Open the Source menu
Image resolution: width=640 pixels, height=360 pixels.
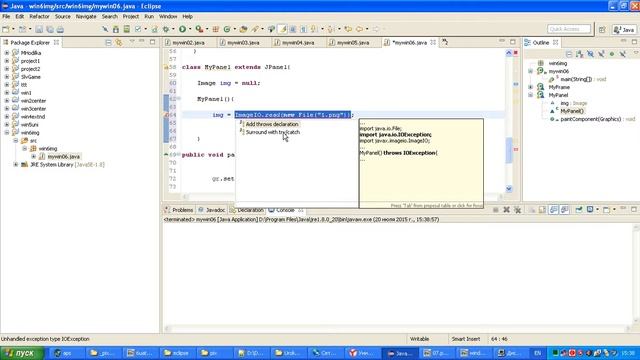coord(63,16)
